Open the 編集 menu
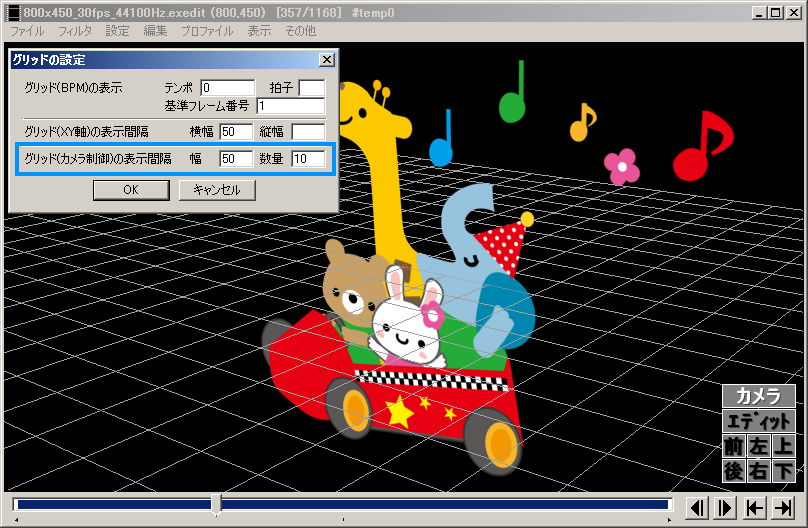This screenshot has height=528, width=808. [x=155, y=31]
